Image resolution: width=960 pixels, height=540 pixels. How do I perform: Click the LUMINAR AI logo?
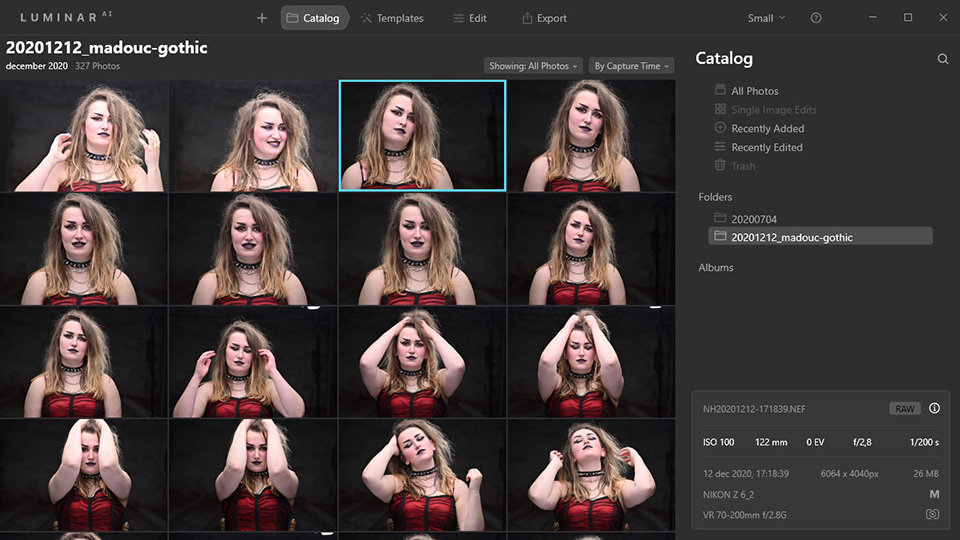pos(66,17)
